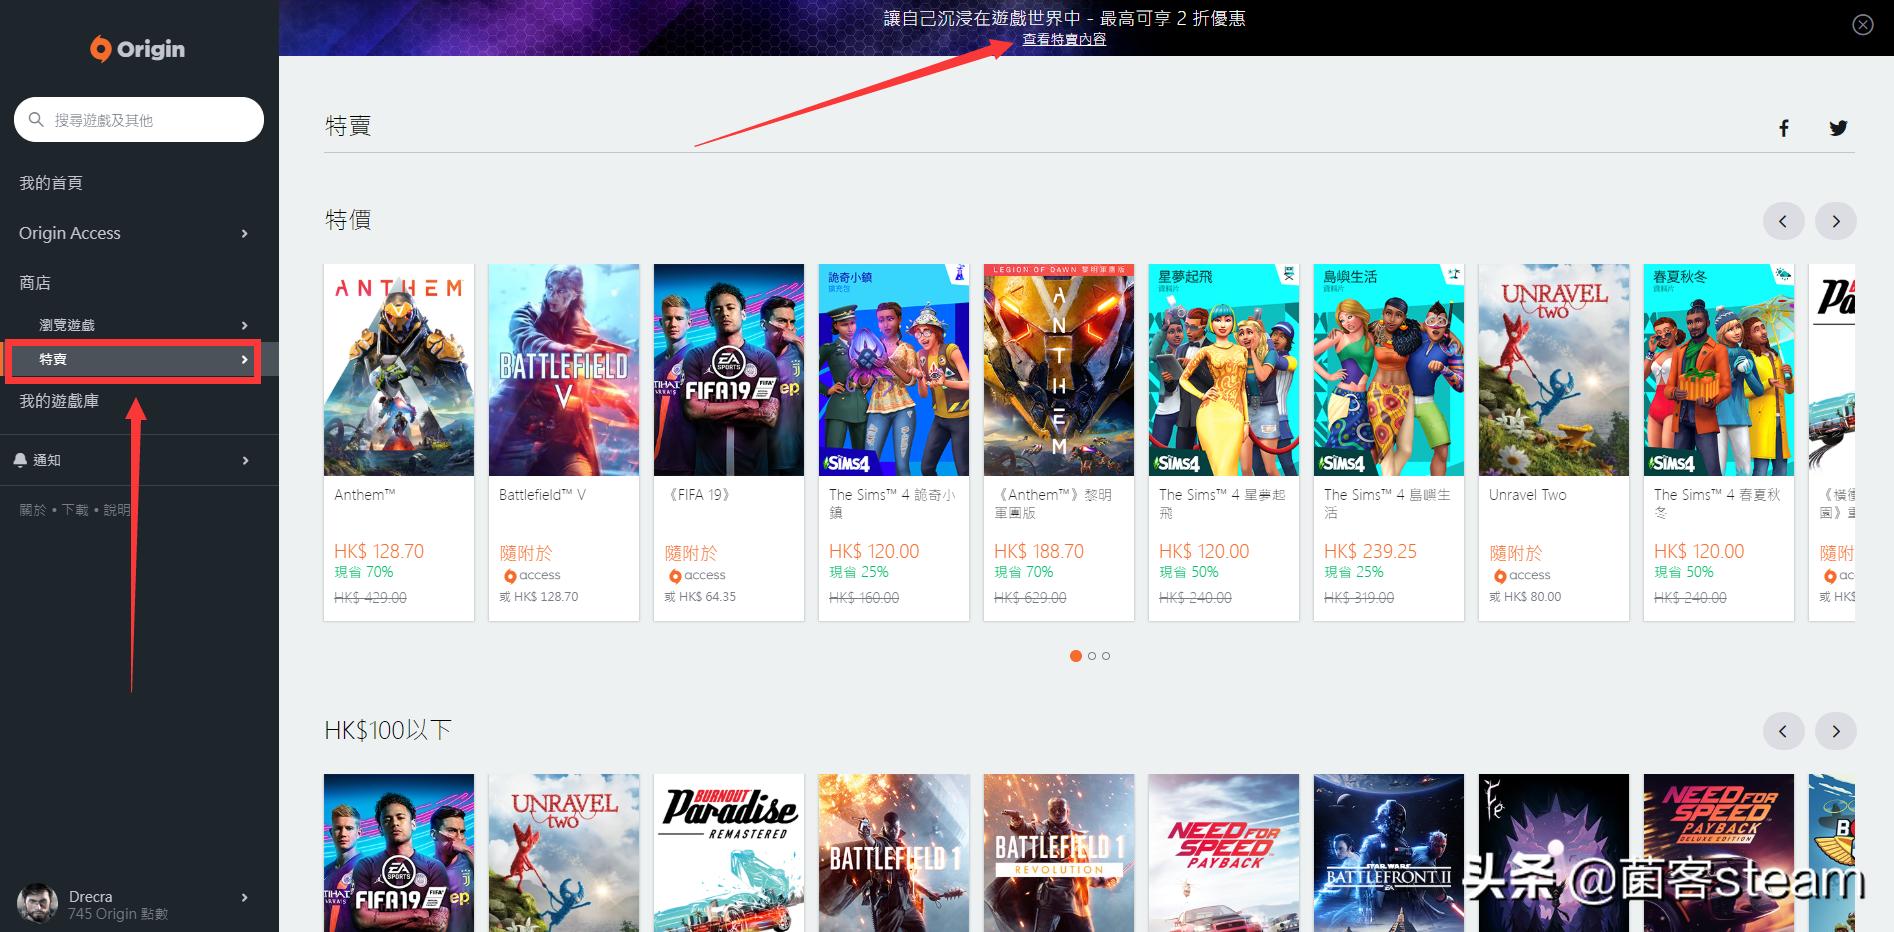Open the Facebook share icon
1894x932 pixels.
[1783, 128]
